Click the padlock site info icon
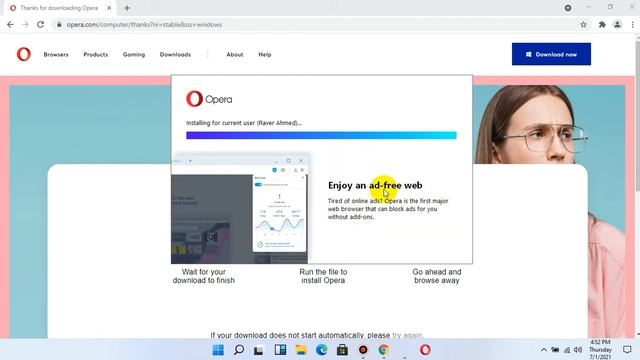The width and height of the screenshot is (640, 360). (x=59, y=24)
